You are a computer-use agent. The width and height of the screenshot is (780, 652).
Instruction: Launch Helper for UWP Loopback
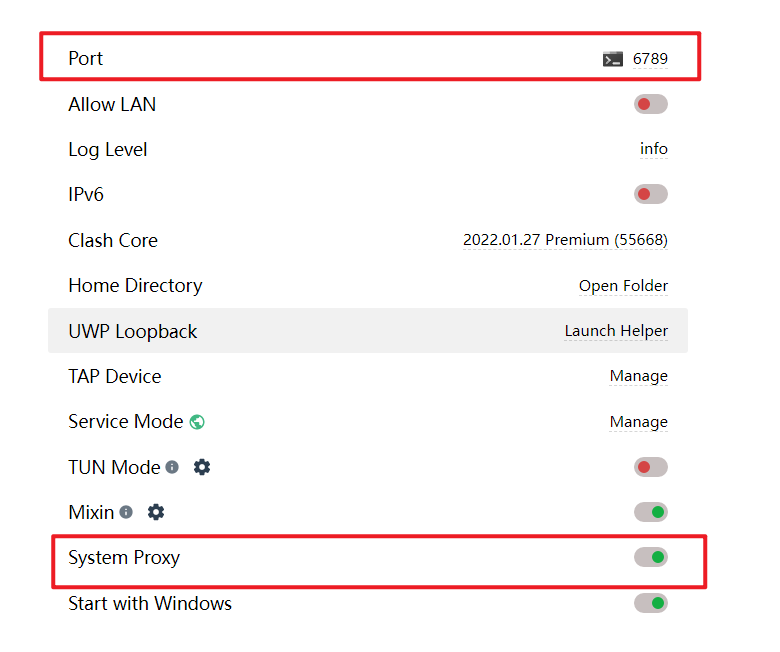point(616,331)
